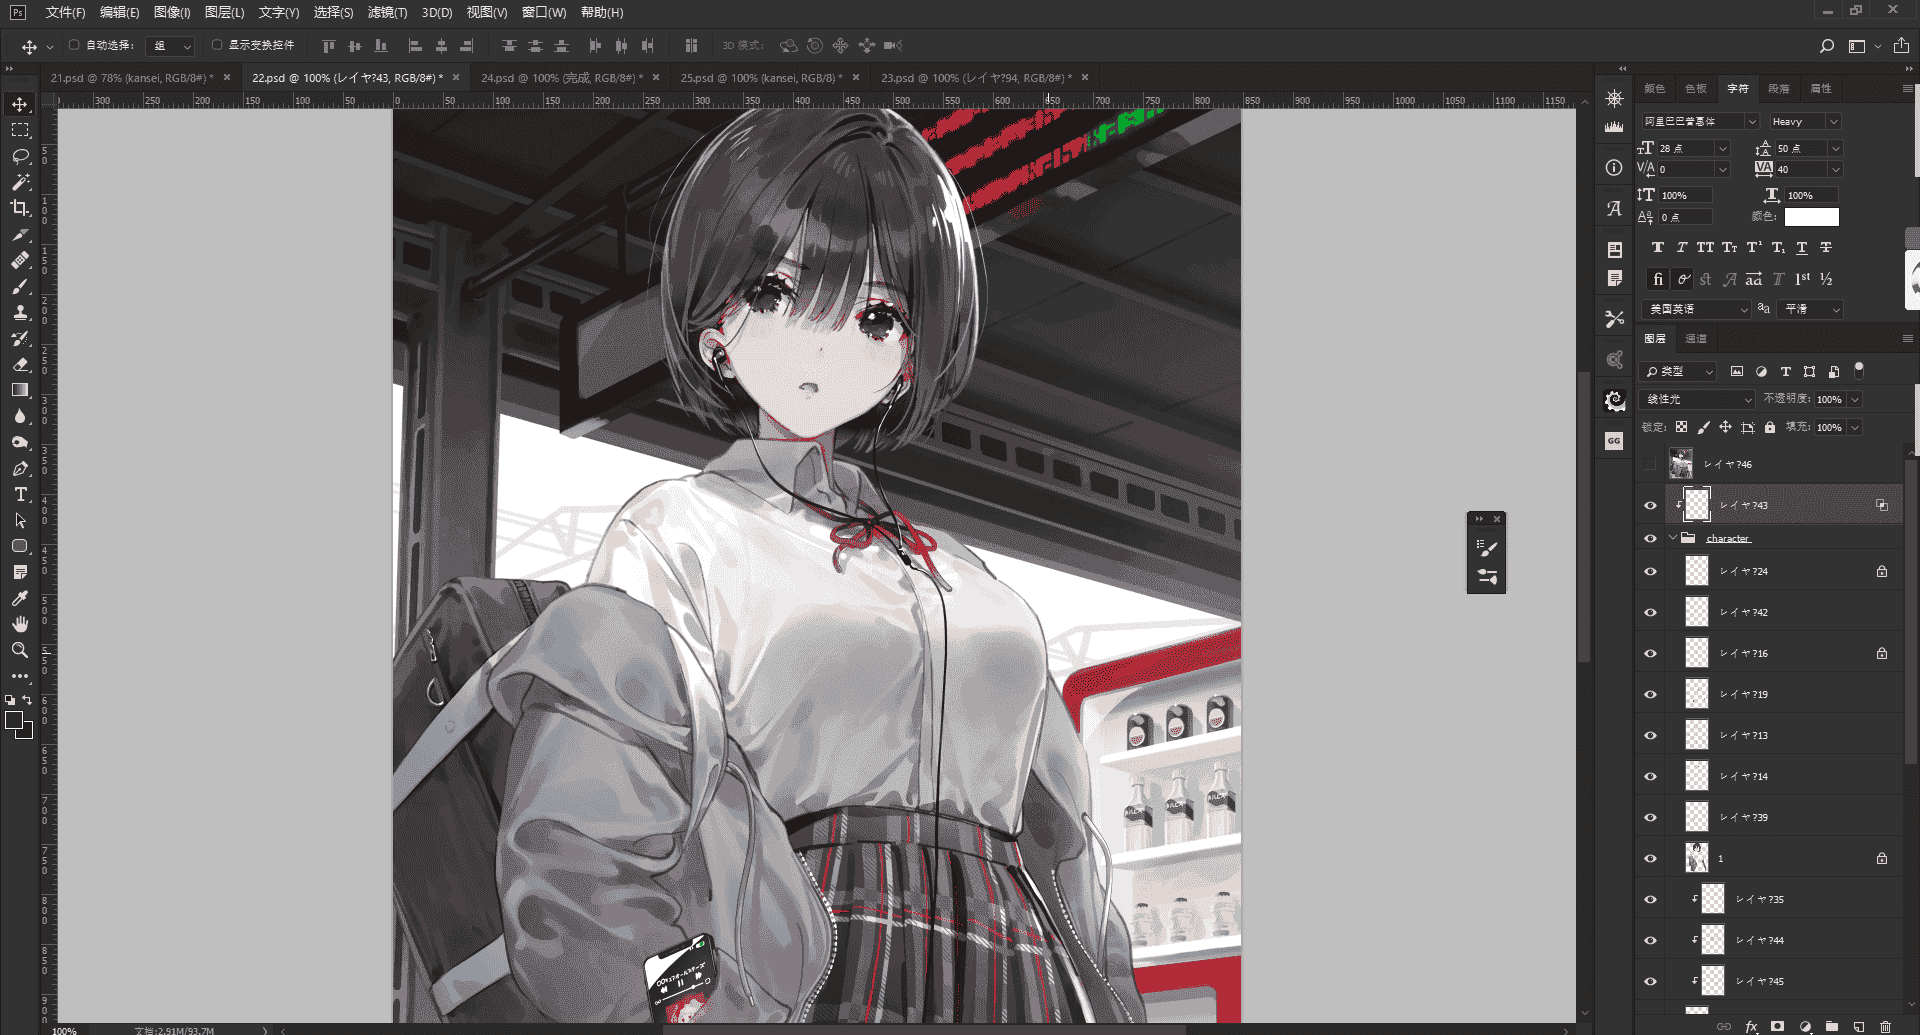Image resolution: width=1920 pixels, height=1035 pixels.
Task: Select the Magic Wand tool
Action: [20, 182]
